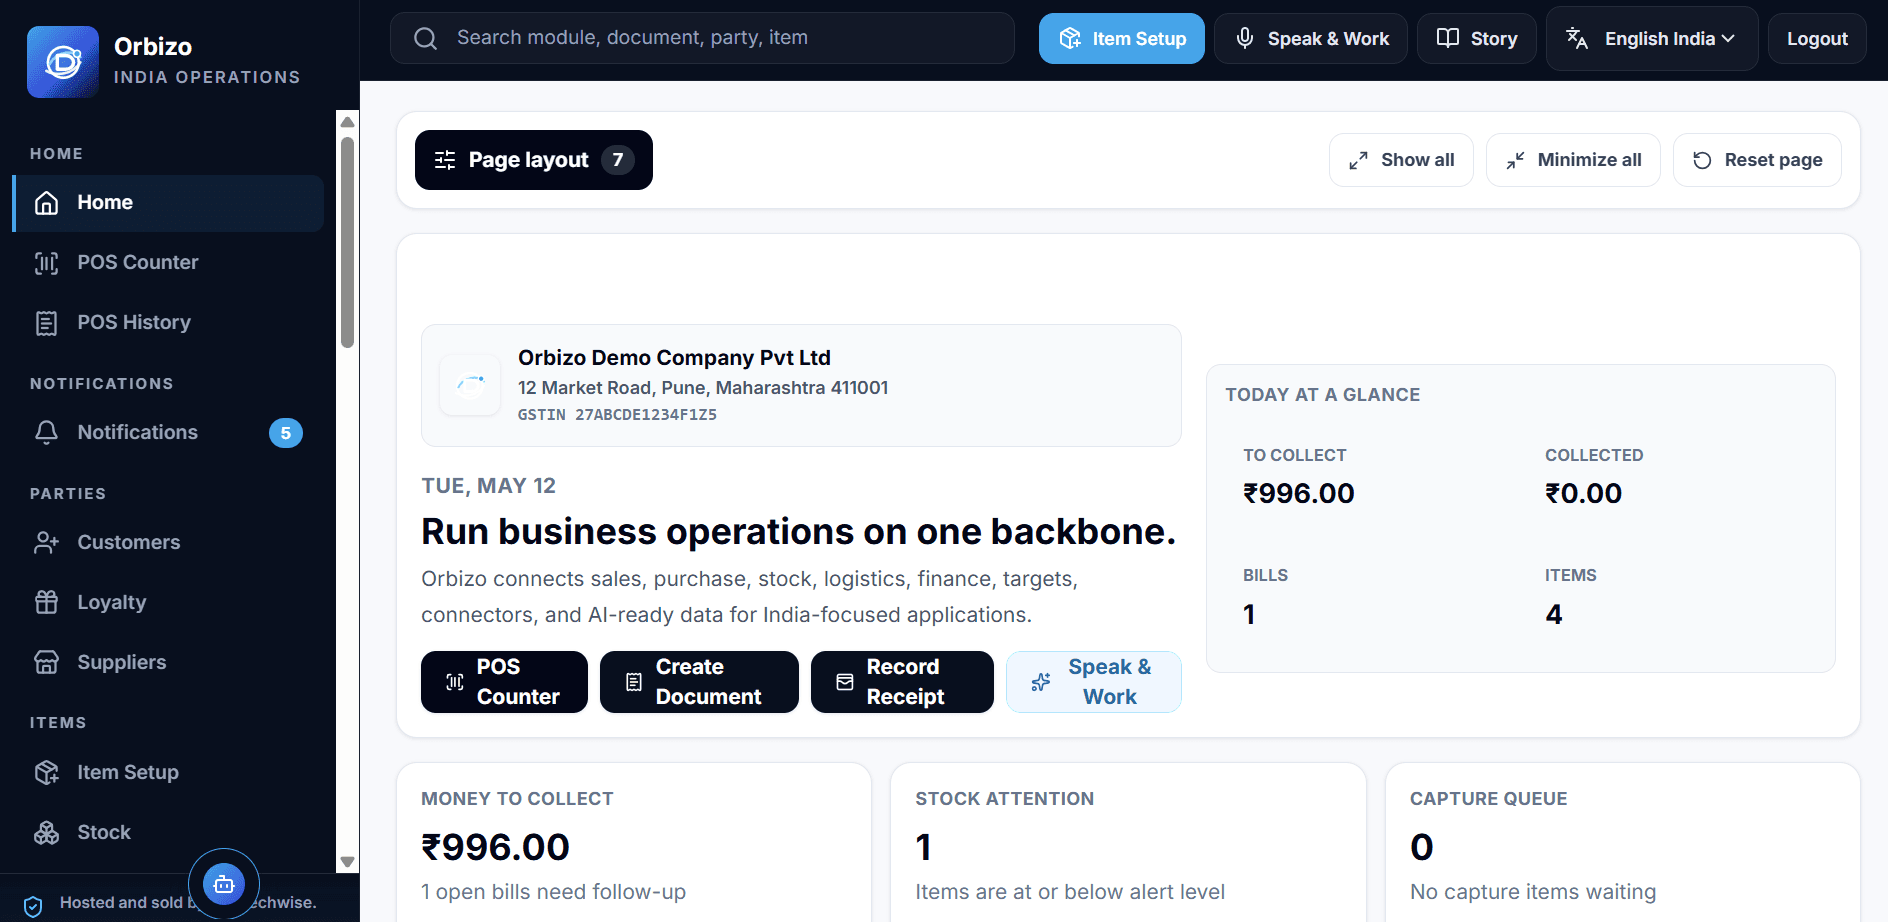This screenshot has height=922, width=1888.
Task: Click the Logout button
Action: pyautogui.click(x=1817, y=39)
